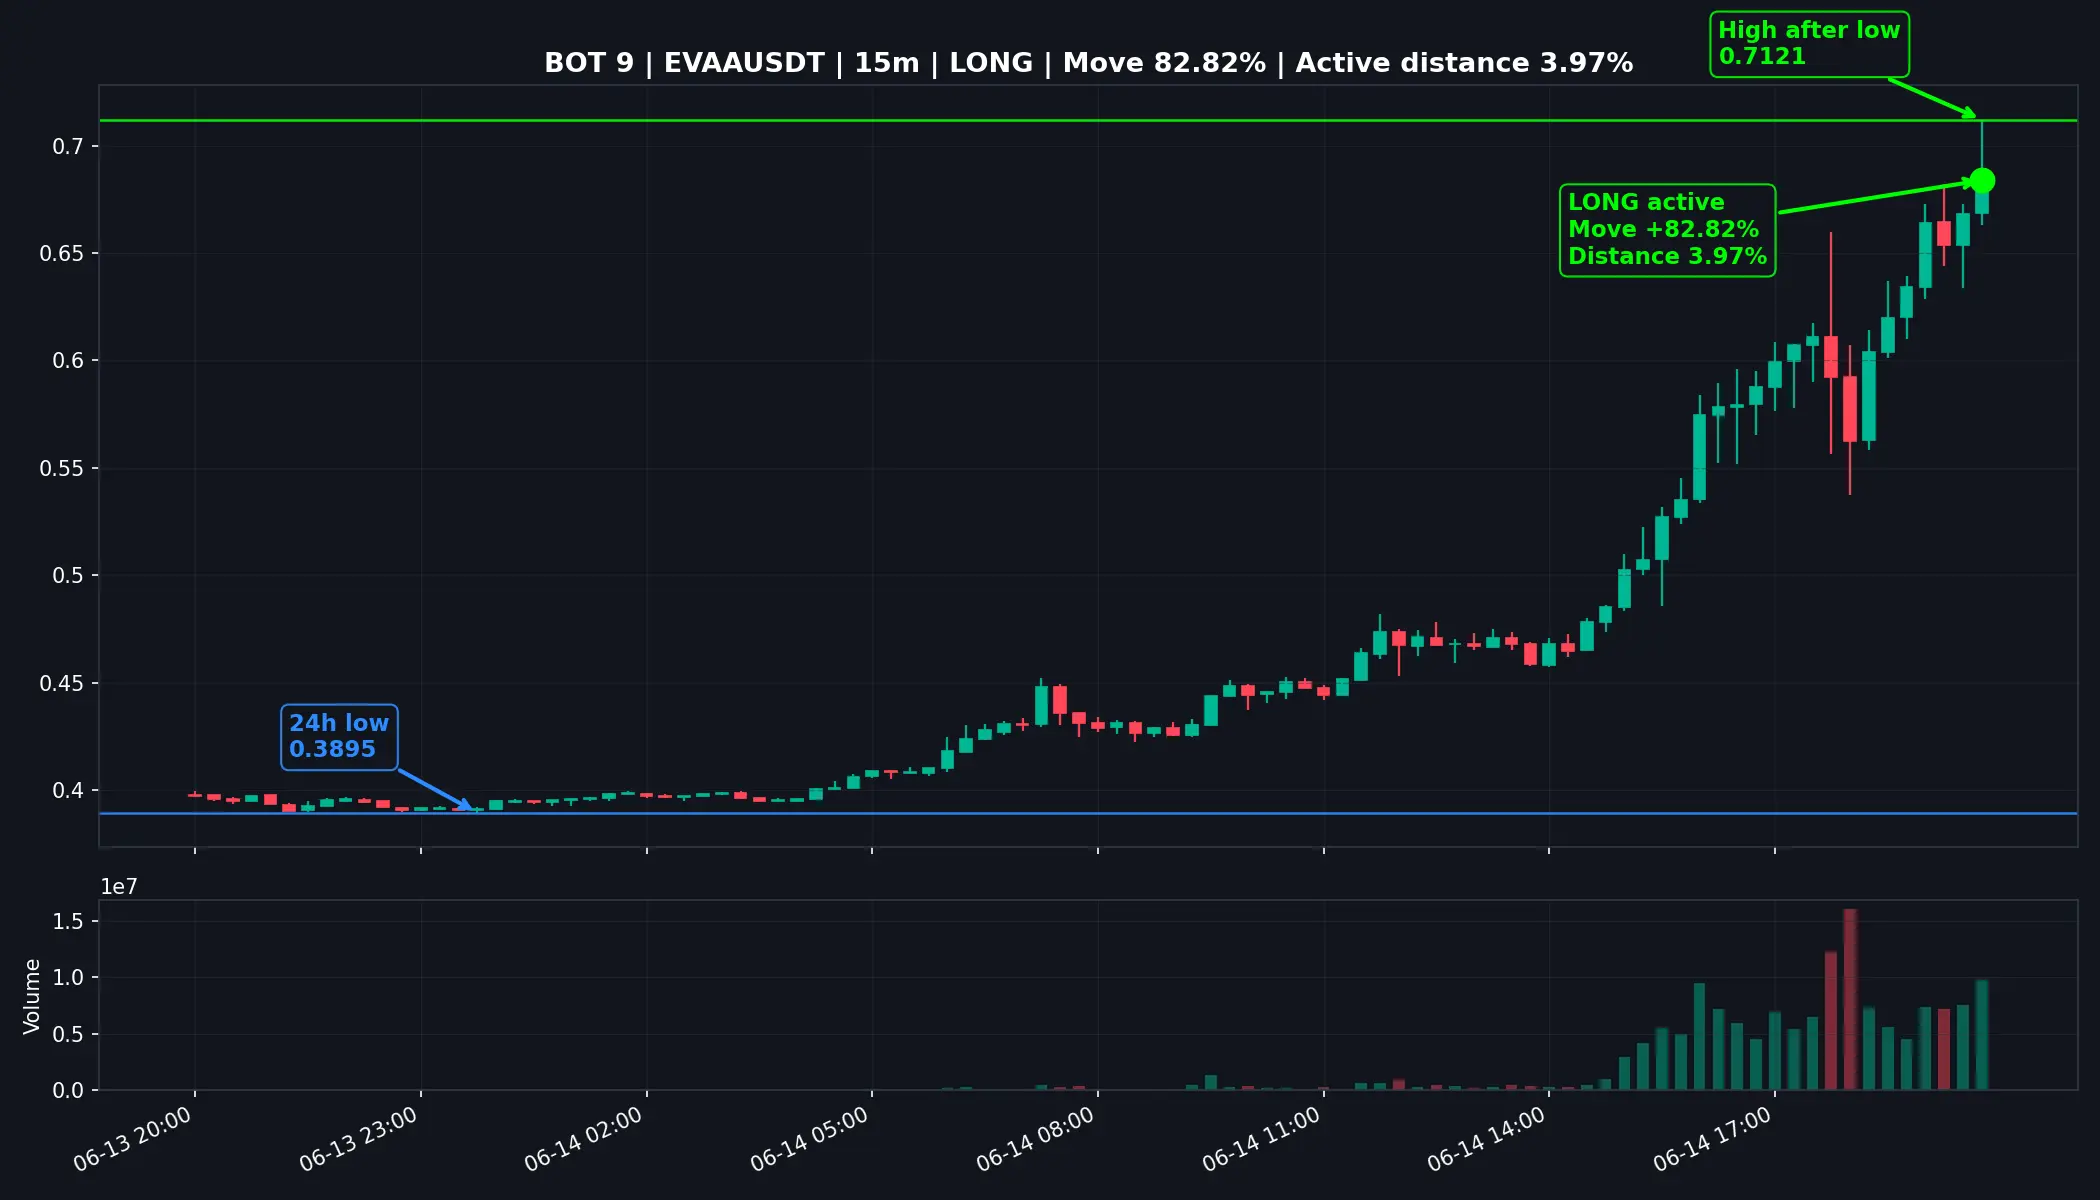Click the '06-13 20:00' time axis label
Screen dimensions: 2100x1200
(x=132, y=1140)
